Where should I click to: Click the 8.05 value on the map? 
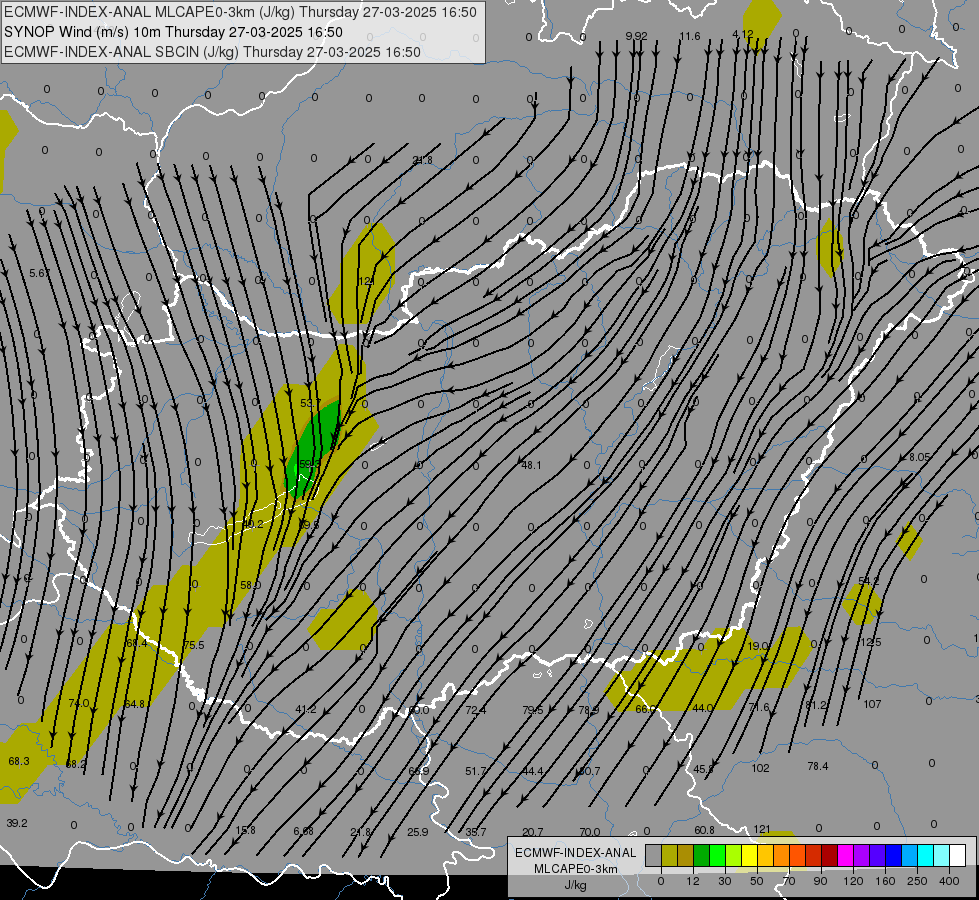(x=919, y=457)
